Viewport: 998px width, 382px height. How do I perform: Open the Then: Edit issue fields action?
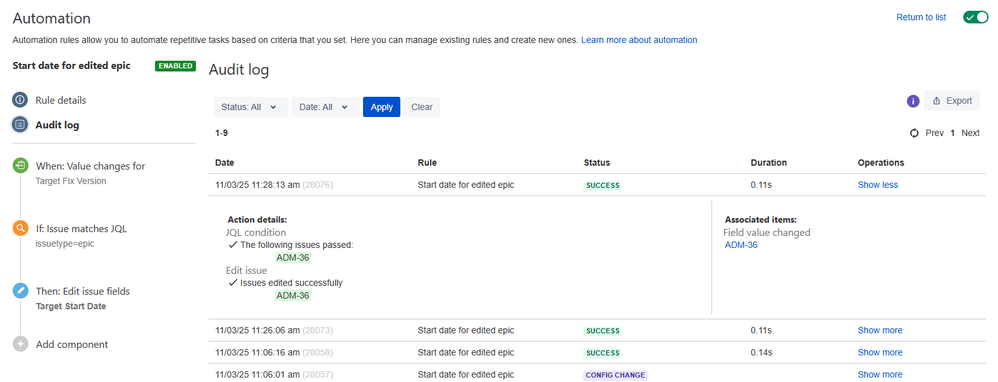point(83,292)
